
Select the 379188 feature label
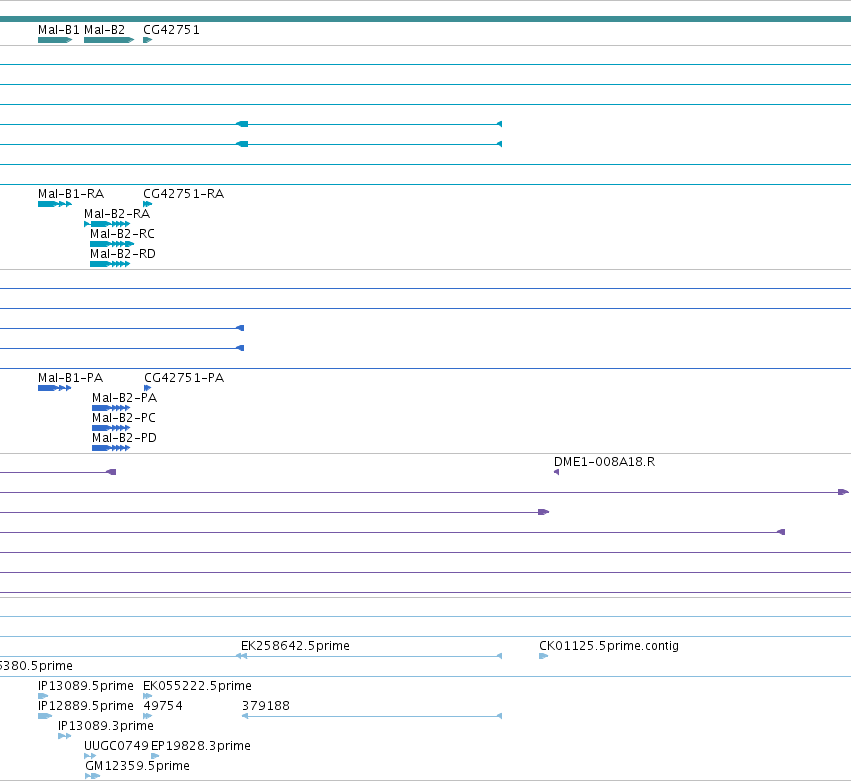pyautogui.click(x=265, y=706)
